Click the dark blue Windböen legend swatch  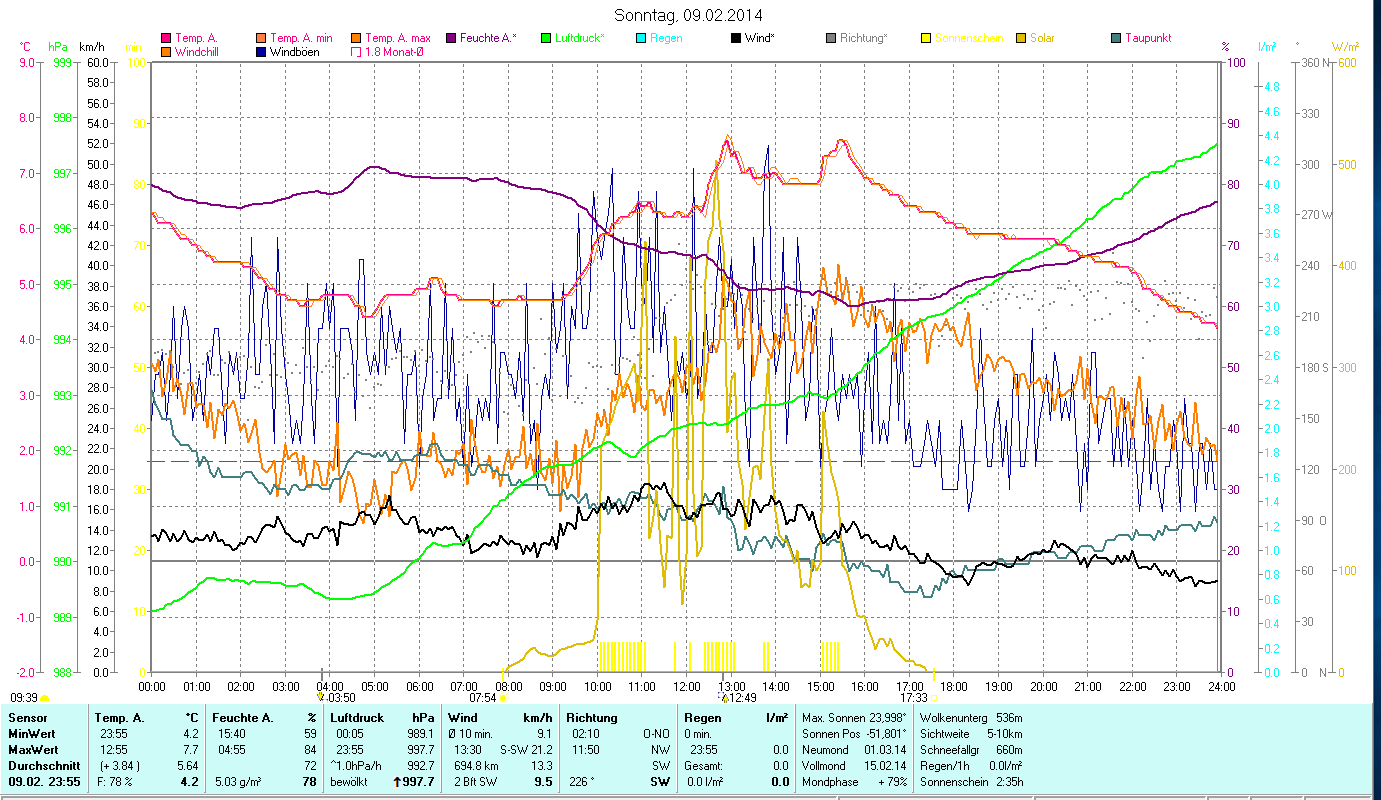pyautogui.click(x=262, y=51)
